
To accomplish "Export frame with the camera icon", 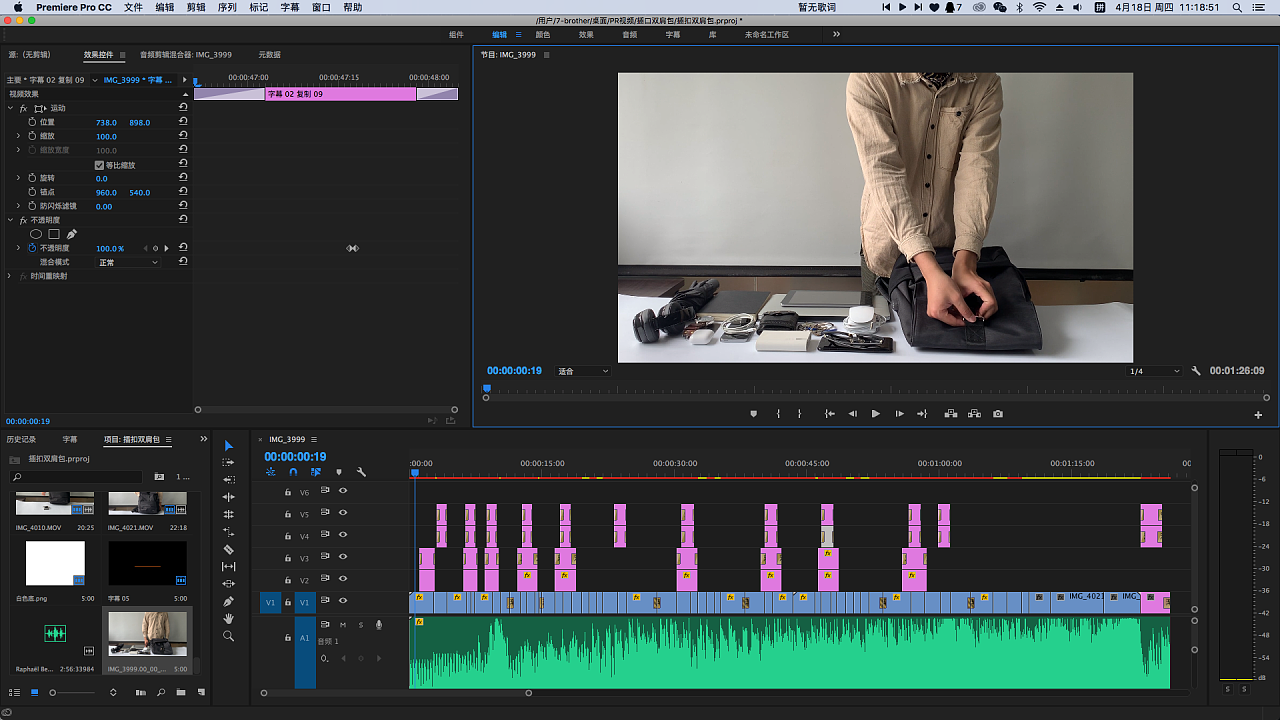I will [998, 414].
